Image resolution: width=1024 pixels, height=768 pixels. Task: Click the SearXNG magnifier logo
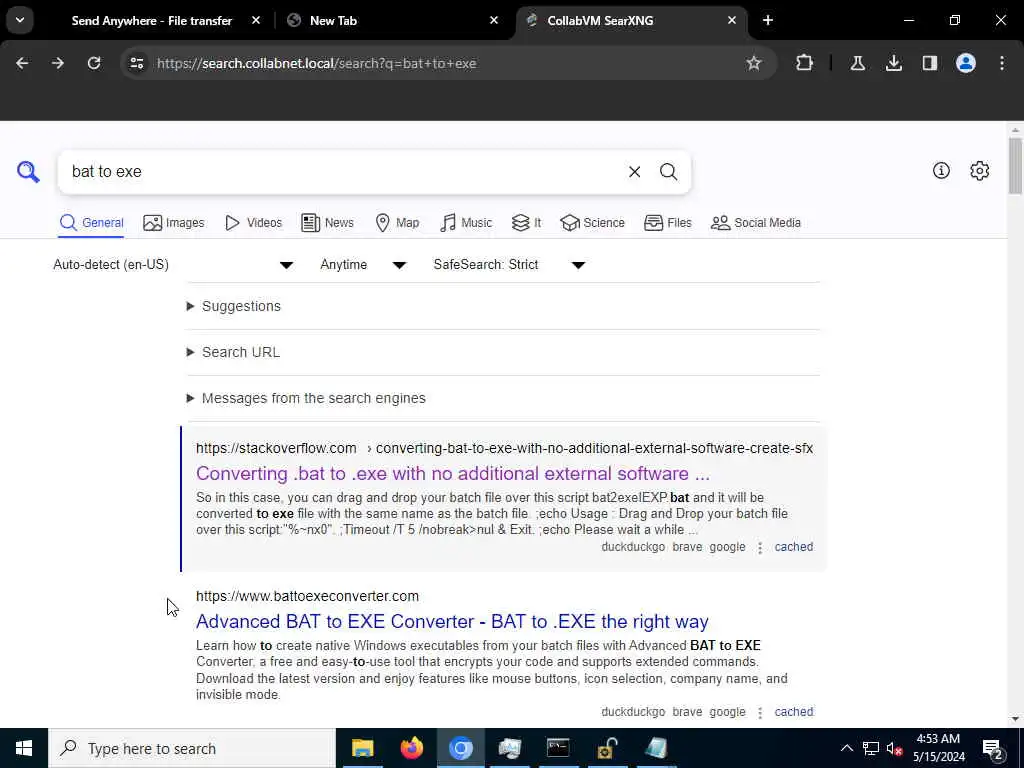pos(28,172)
